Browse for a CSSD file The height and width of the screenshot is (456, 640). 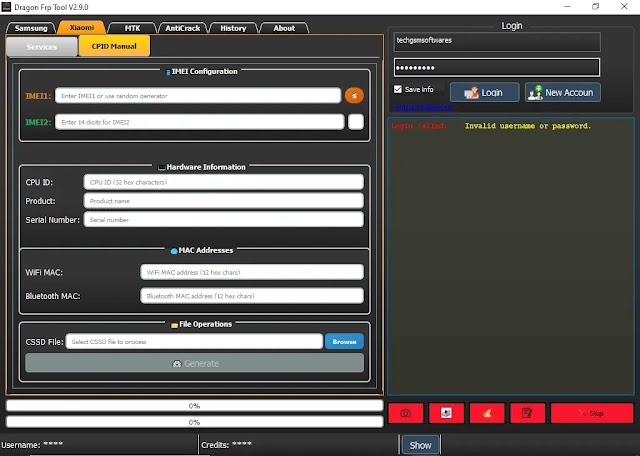344,342
